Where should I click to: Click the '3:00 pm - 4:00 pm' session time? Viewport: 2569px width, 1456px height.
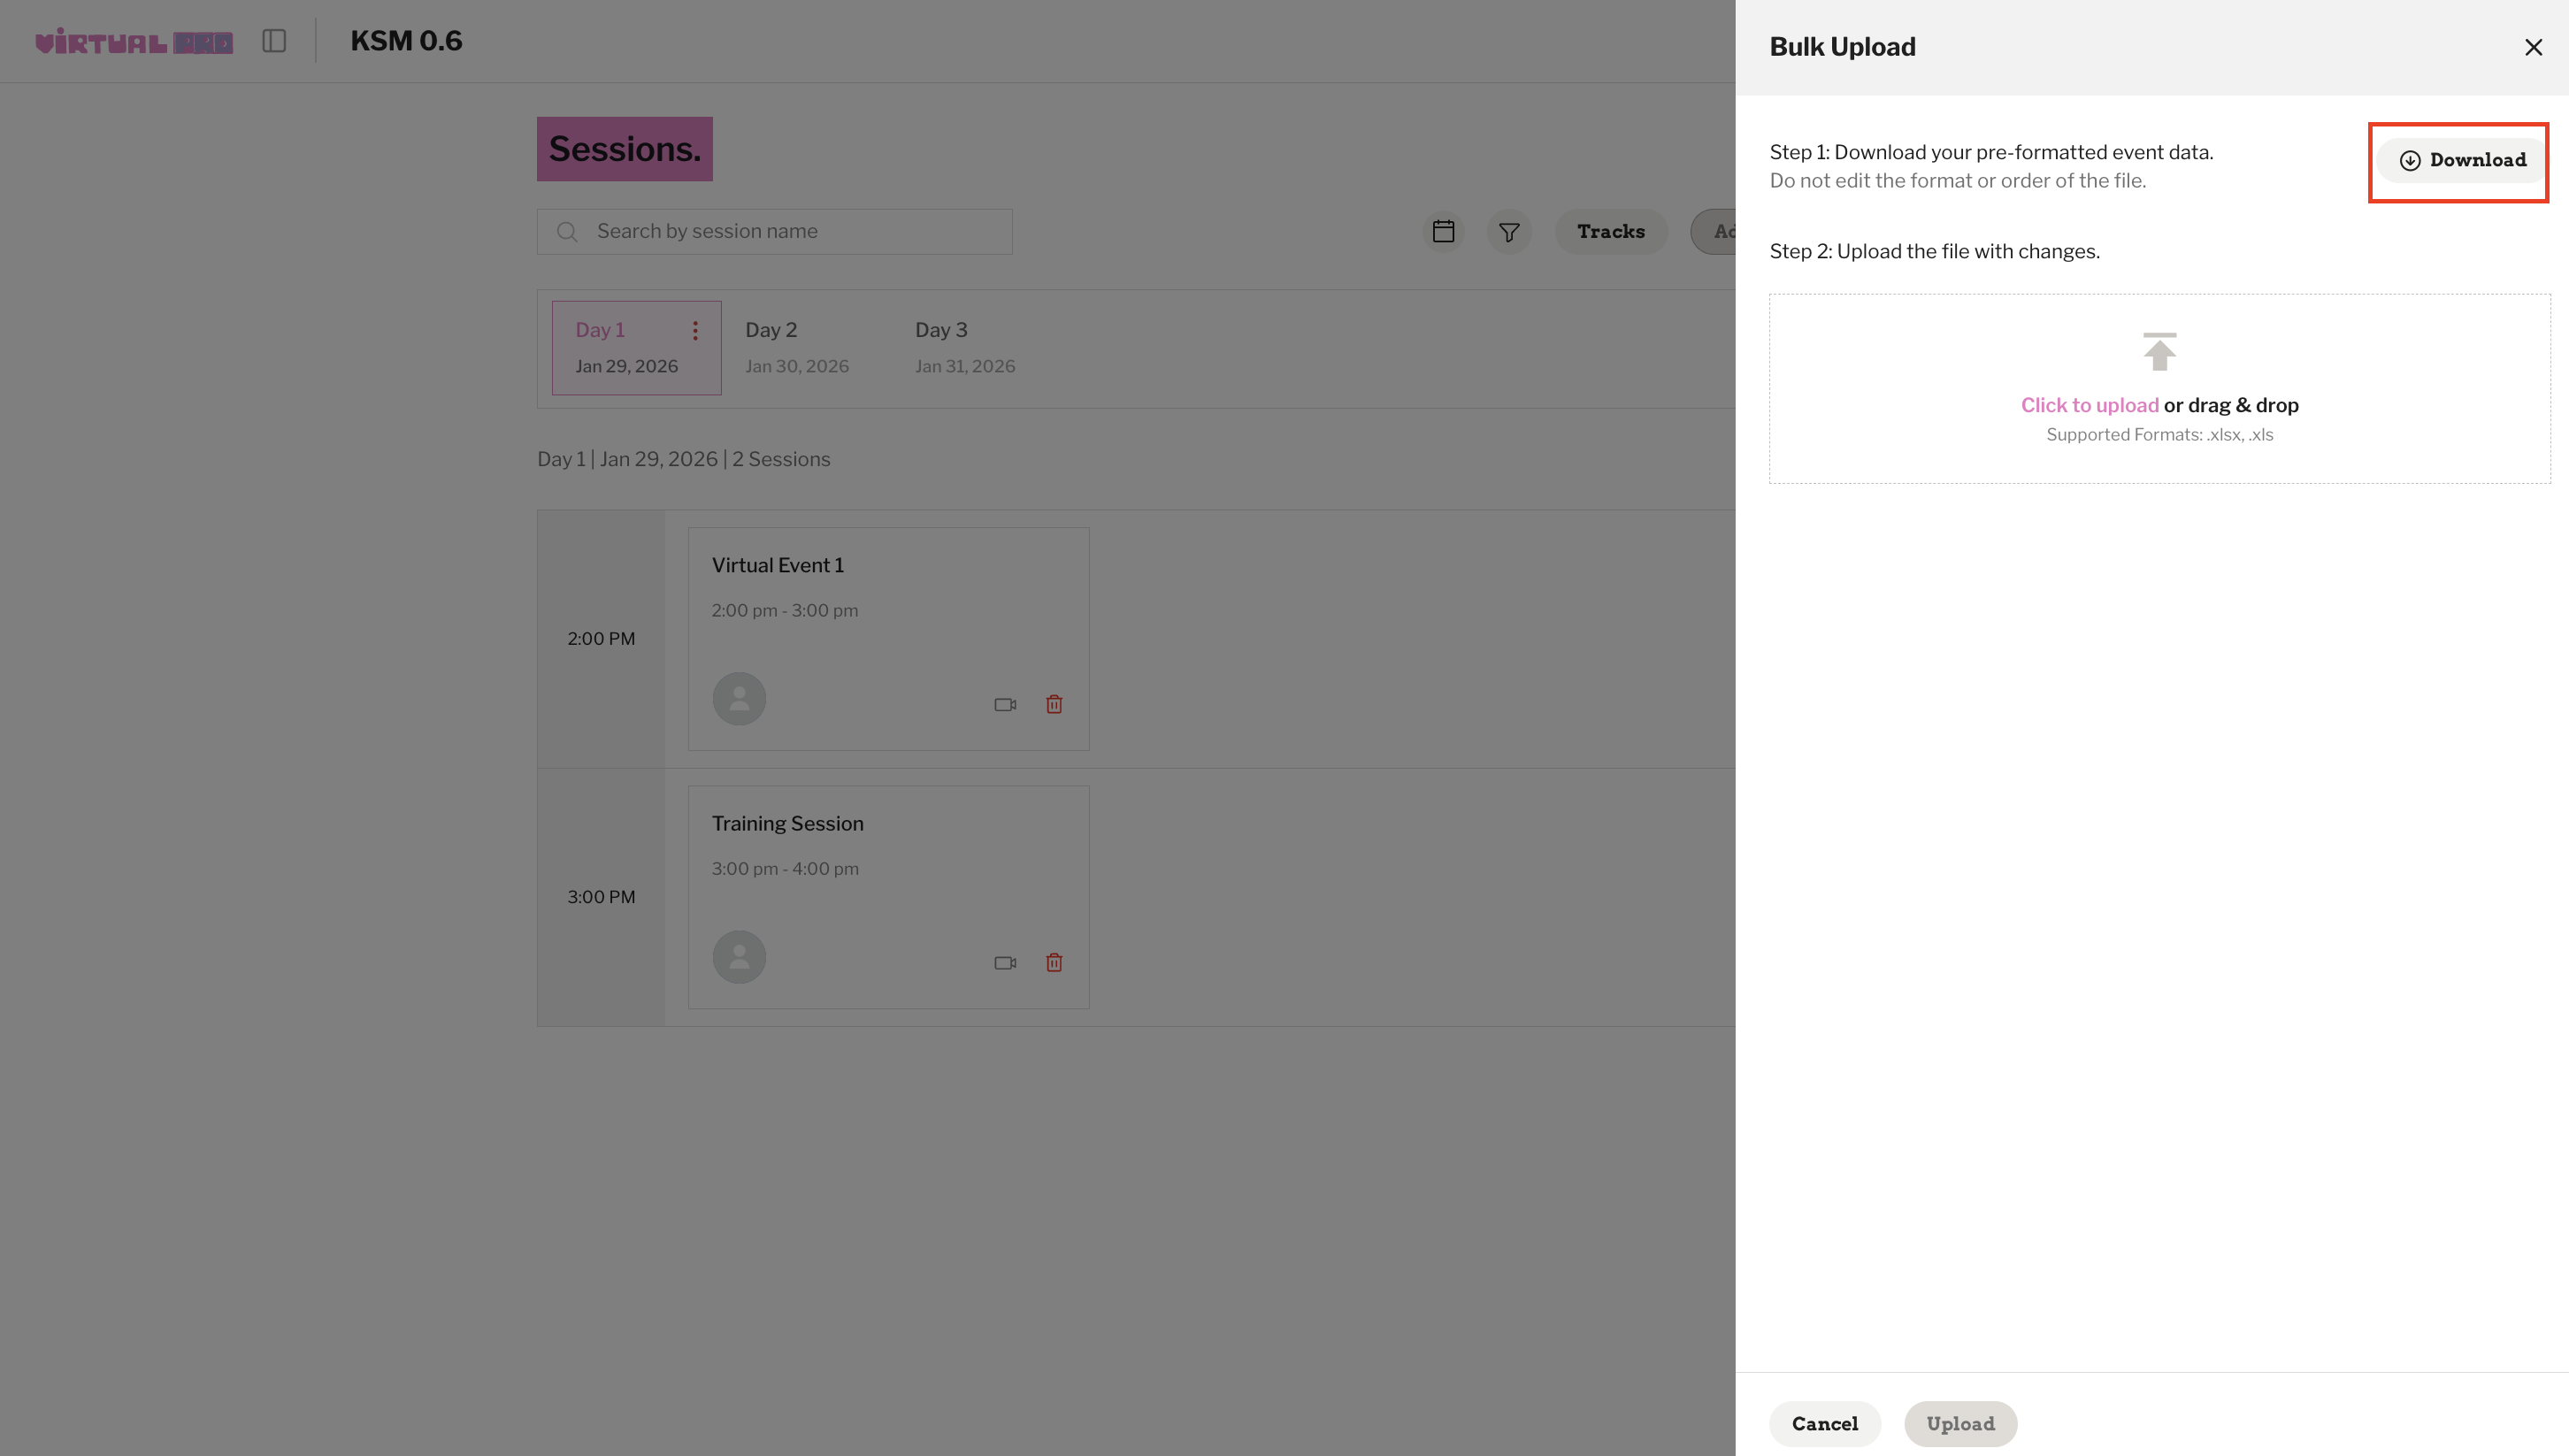click(784, 868)
